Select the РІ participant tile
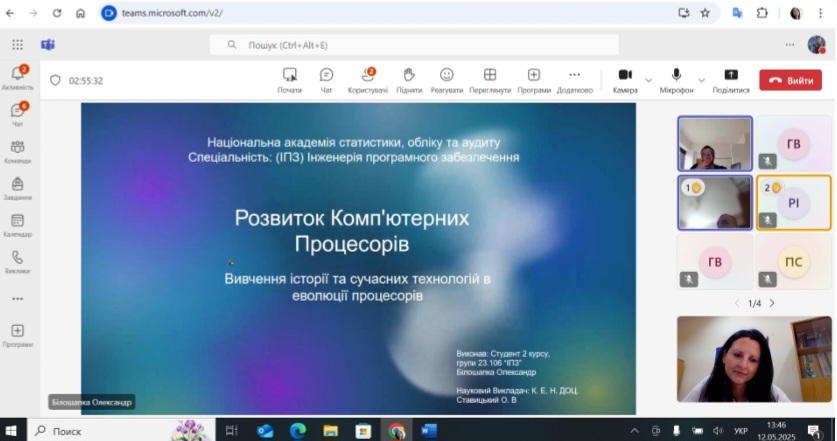This screenshot has width=837, height=441. (x=793, y=201)
